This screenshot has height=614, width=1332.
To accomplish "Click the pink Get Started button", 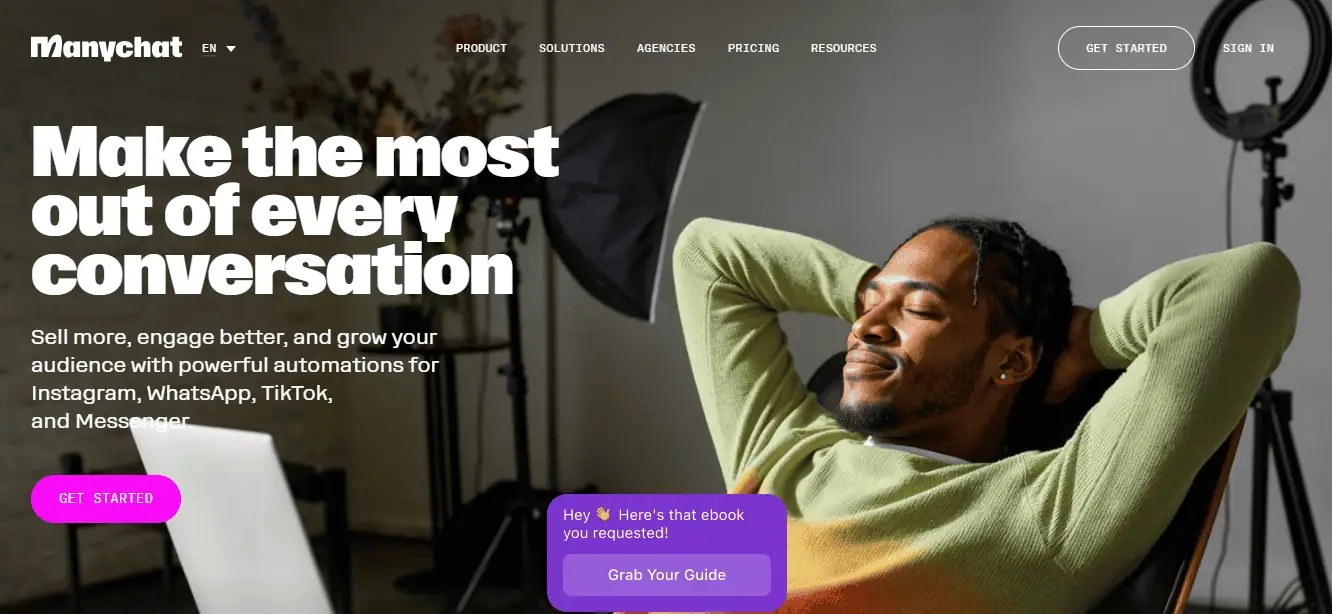I will pos(106,499).
